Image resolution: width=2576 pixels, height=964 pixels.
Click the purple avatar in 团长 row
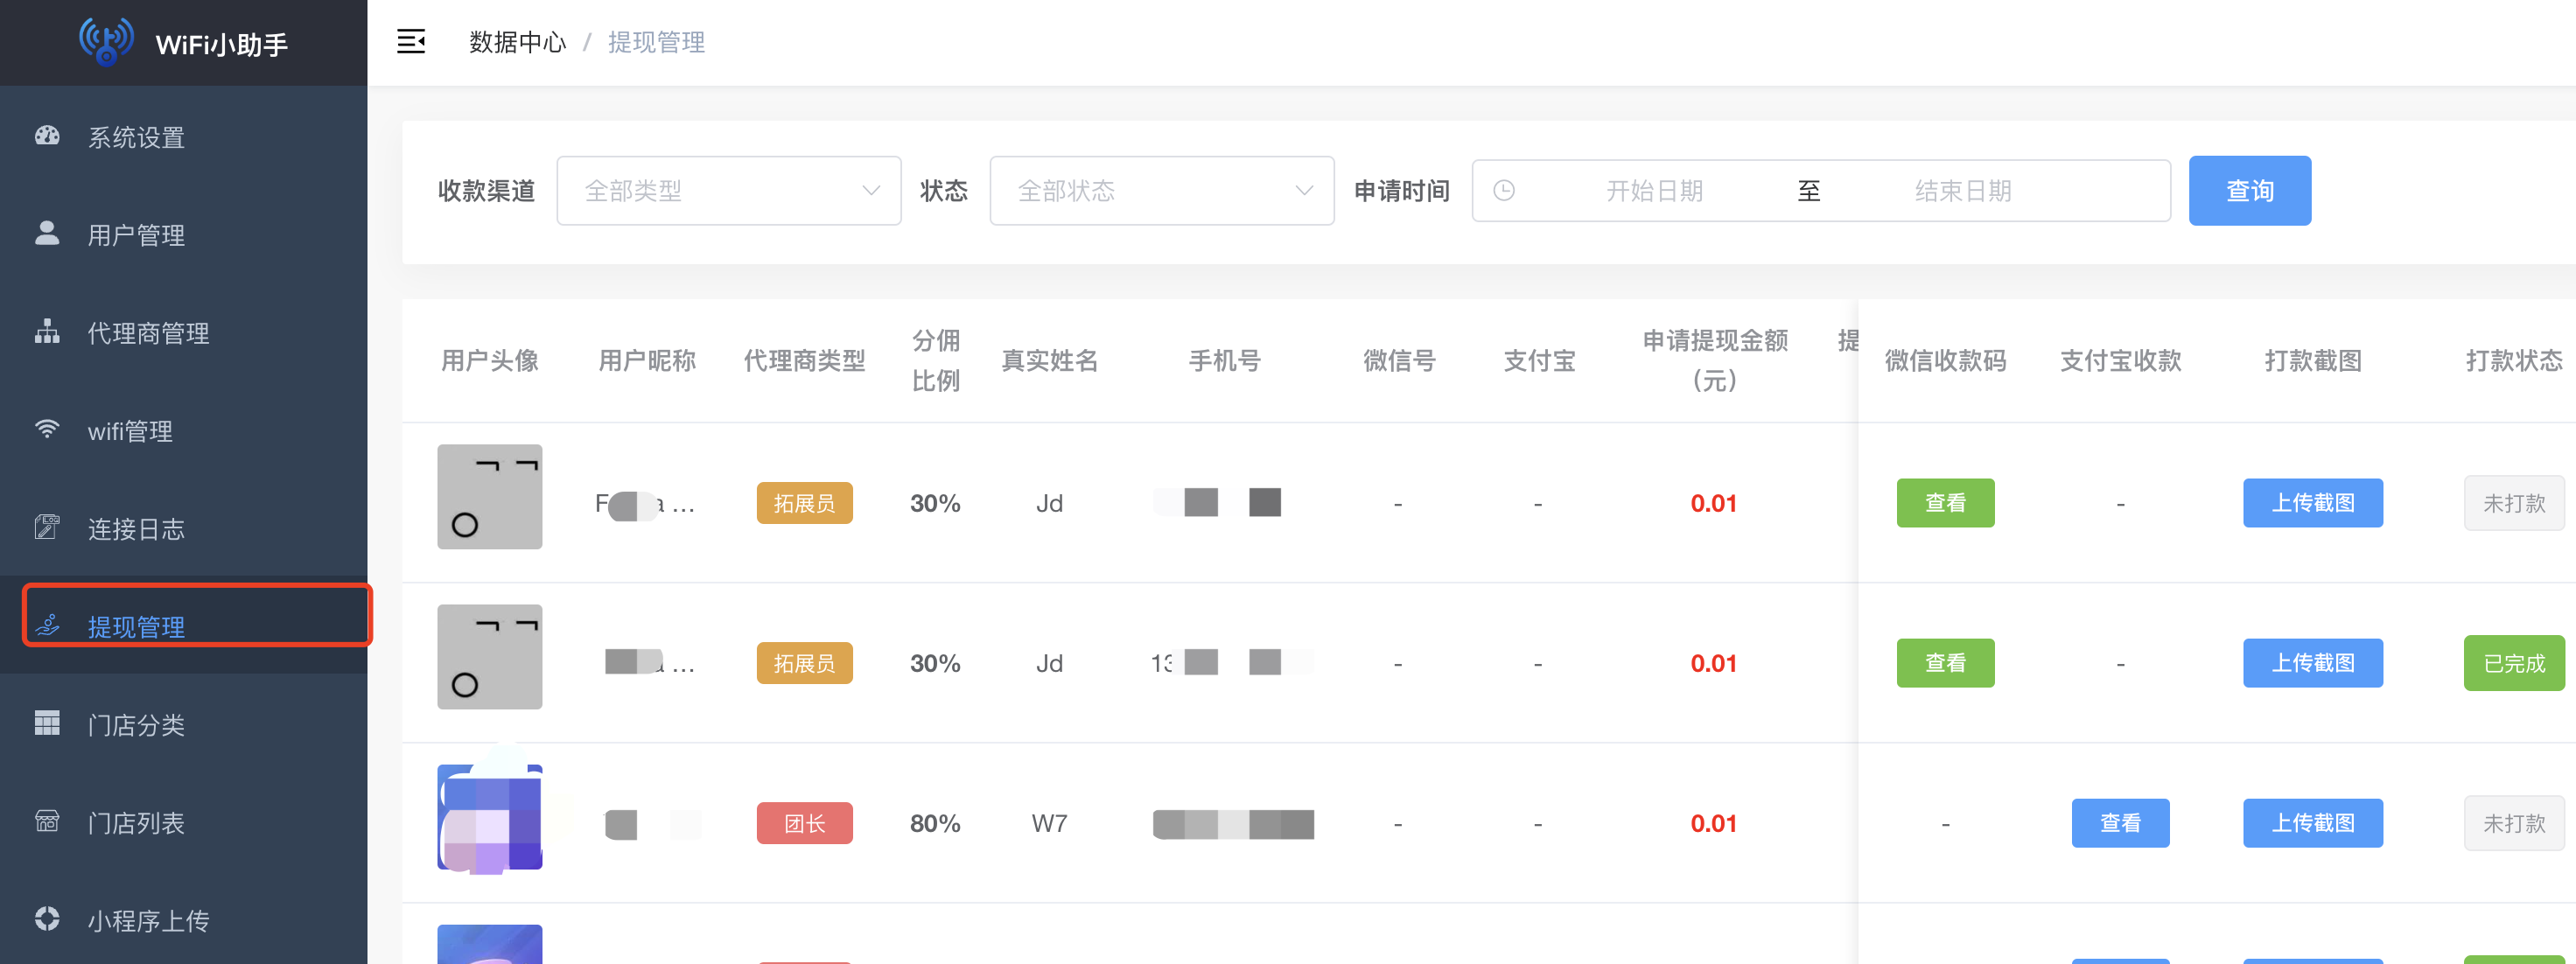point(490,817)
